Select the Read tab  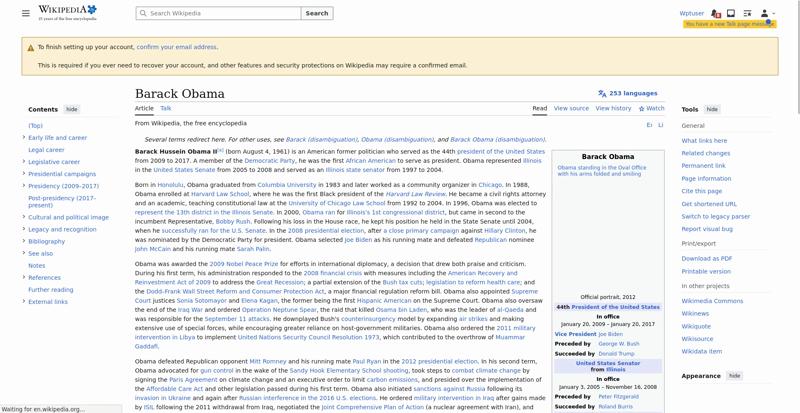point(539,108)
